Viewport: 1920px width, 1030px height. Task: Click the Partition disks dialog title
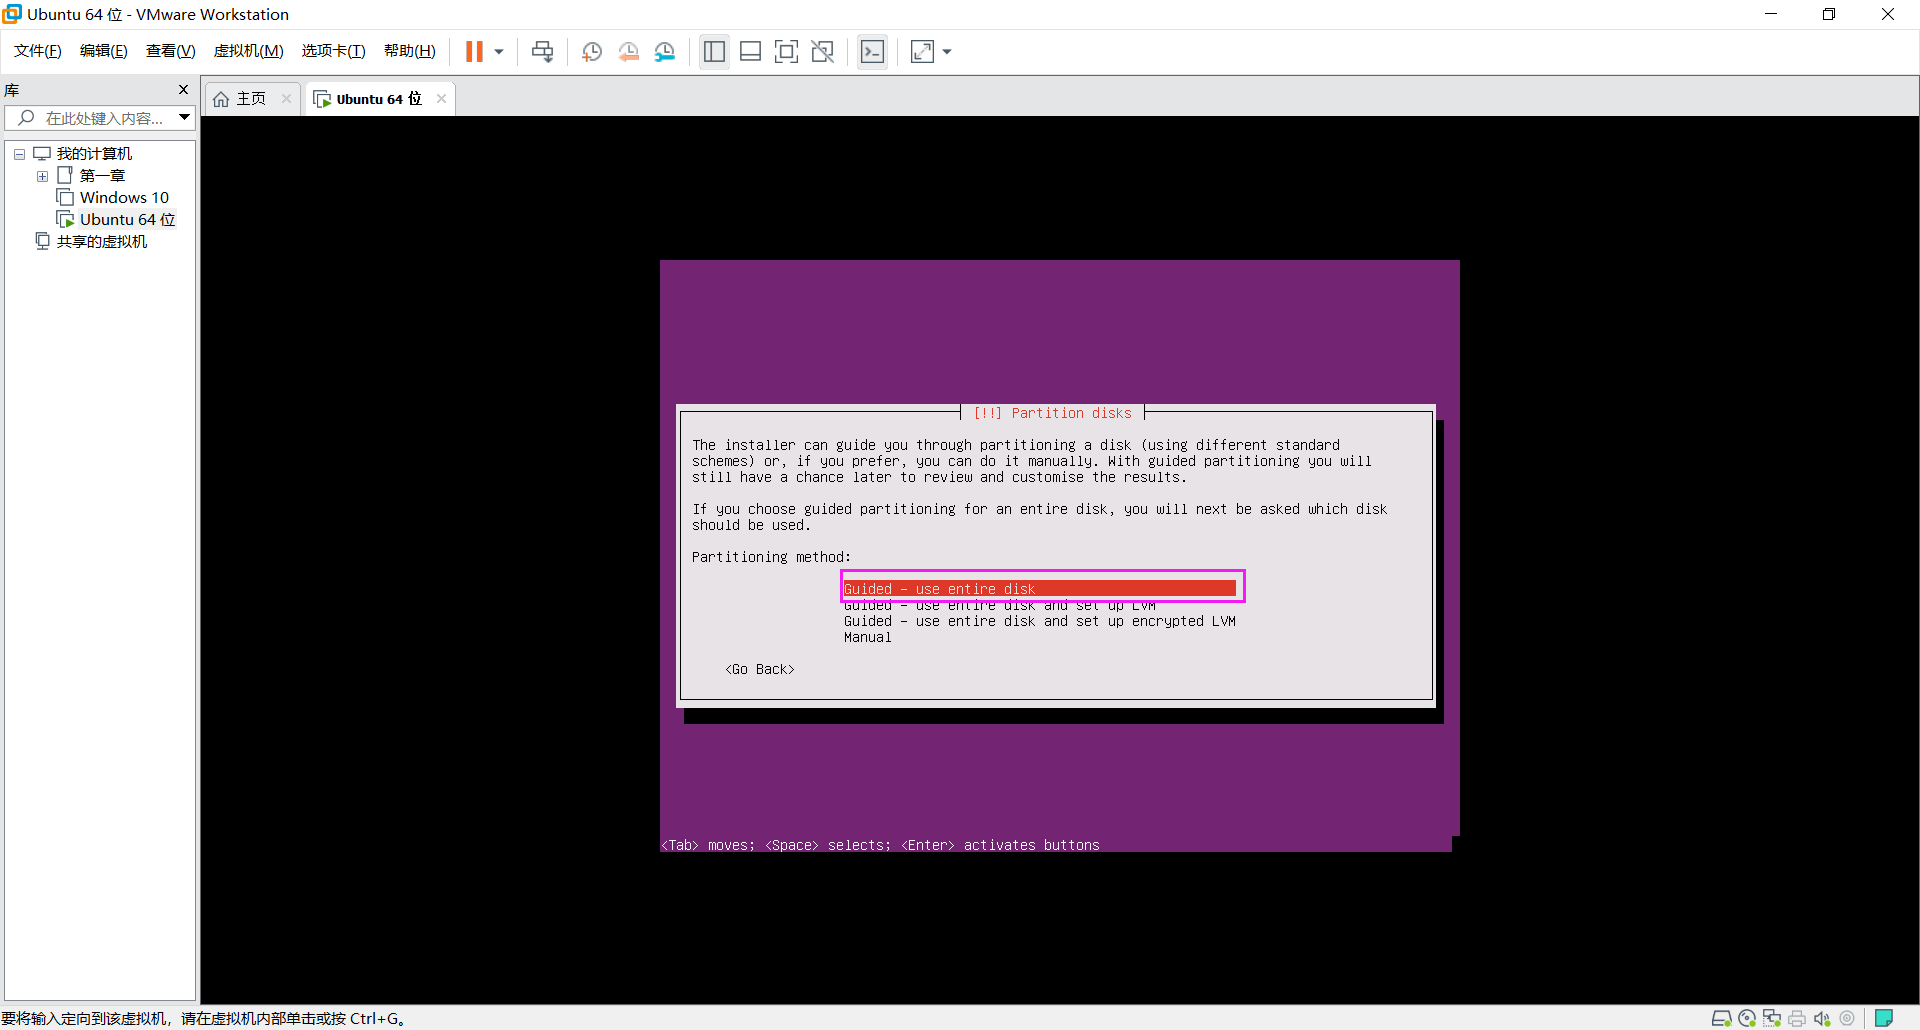click(1053, 413)
